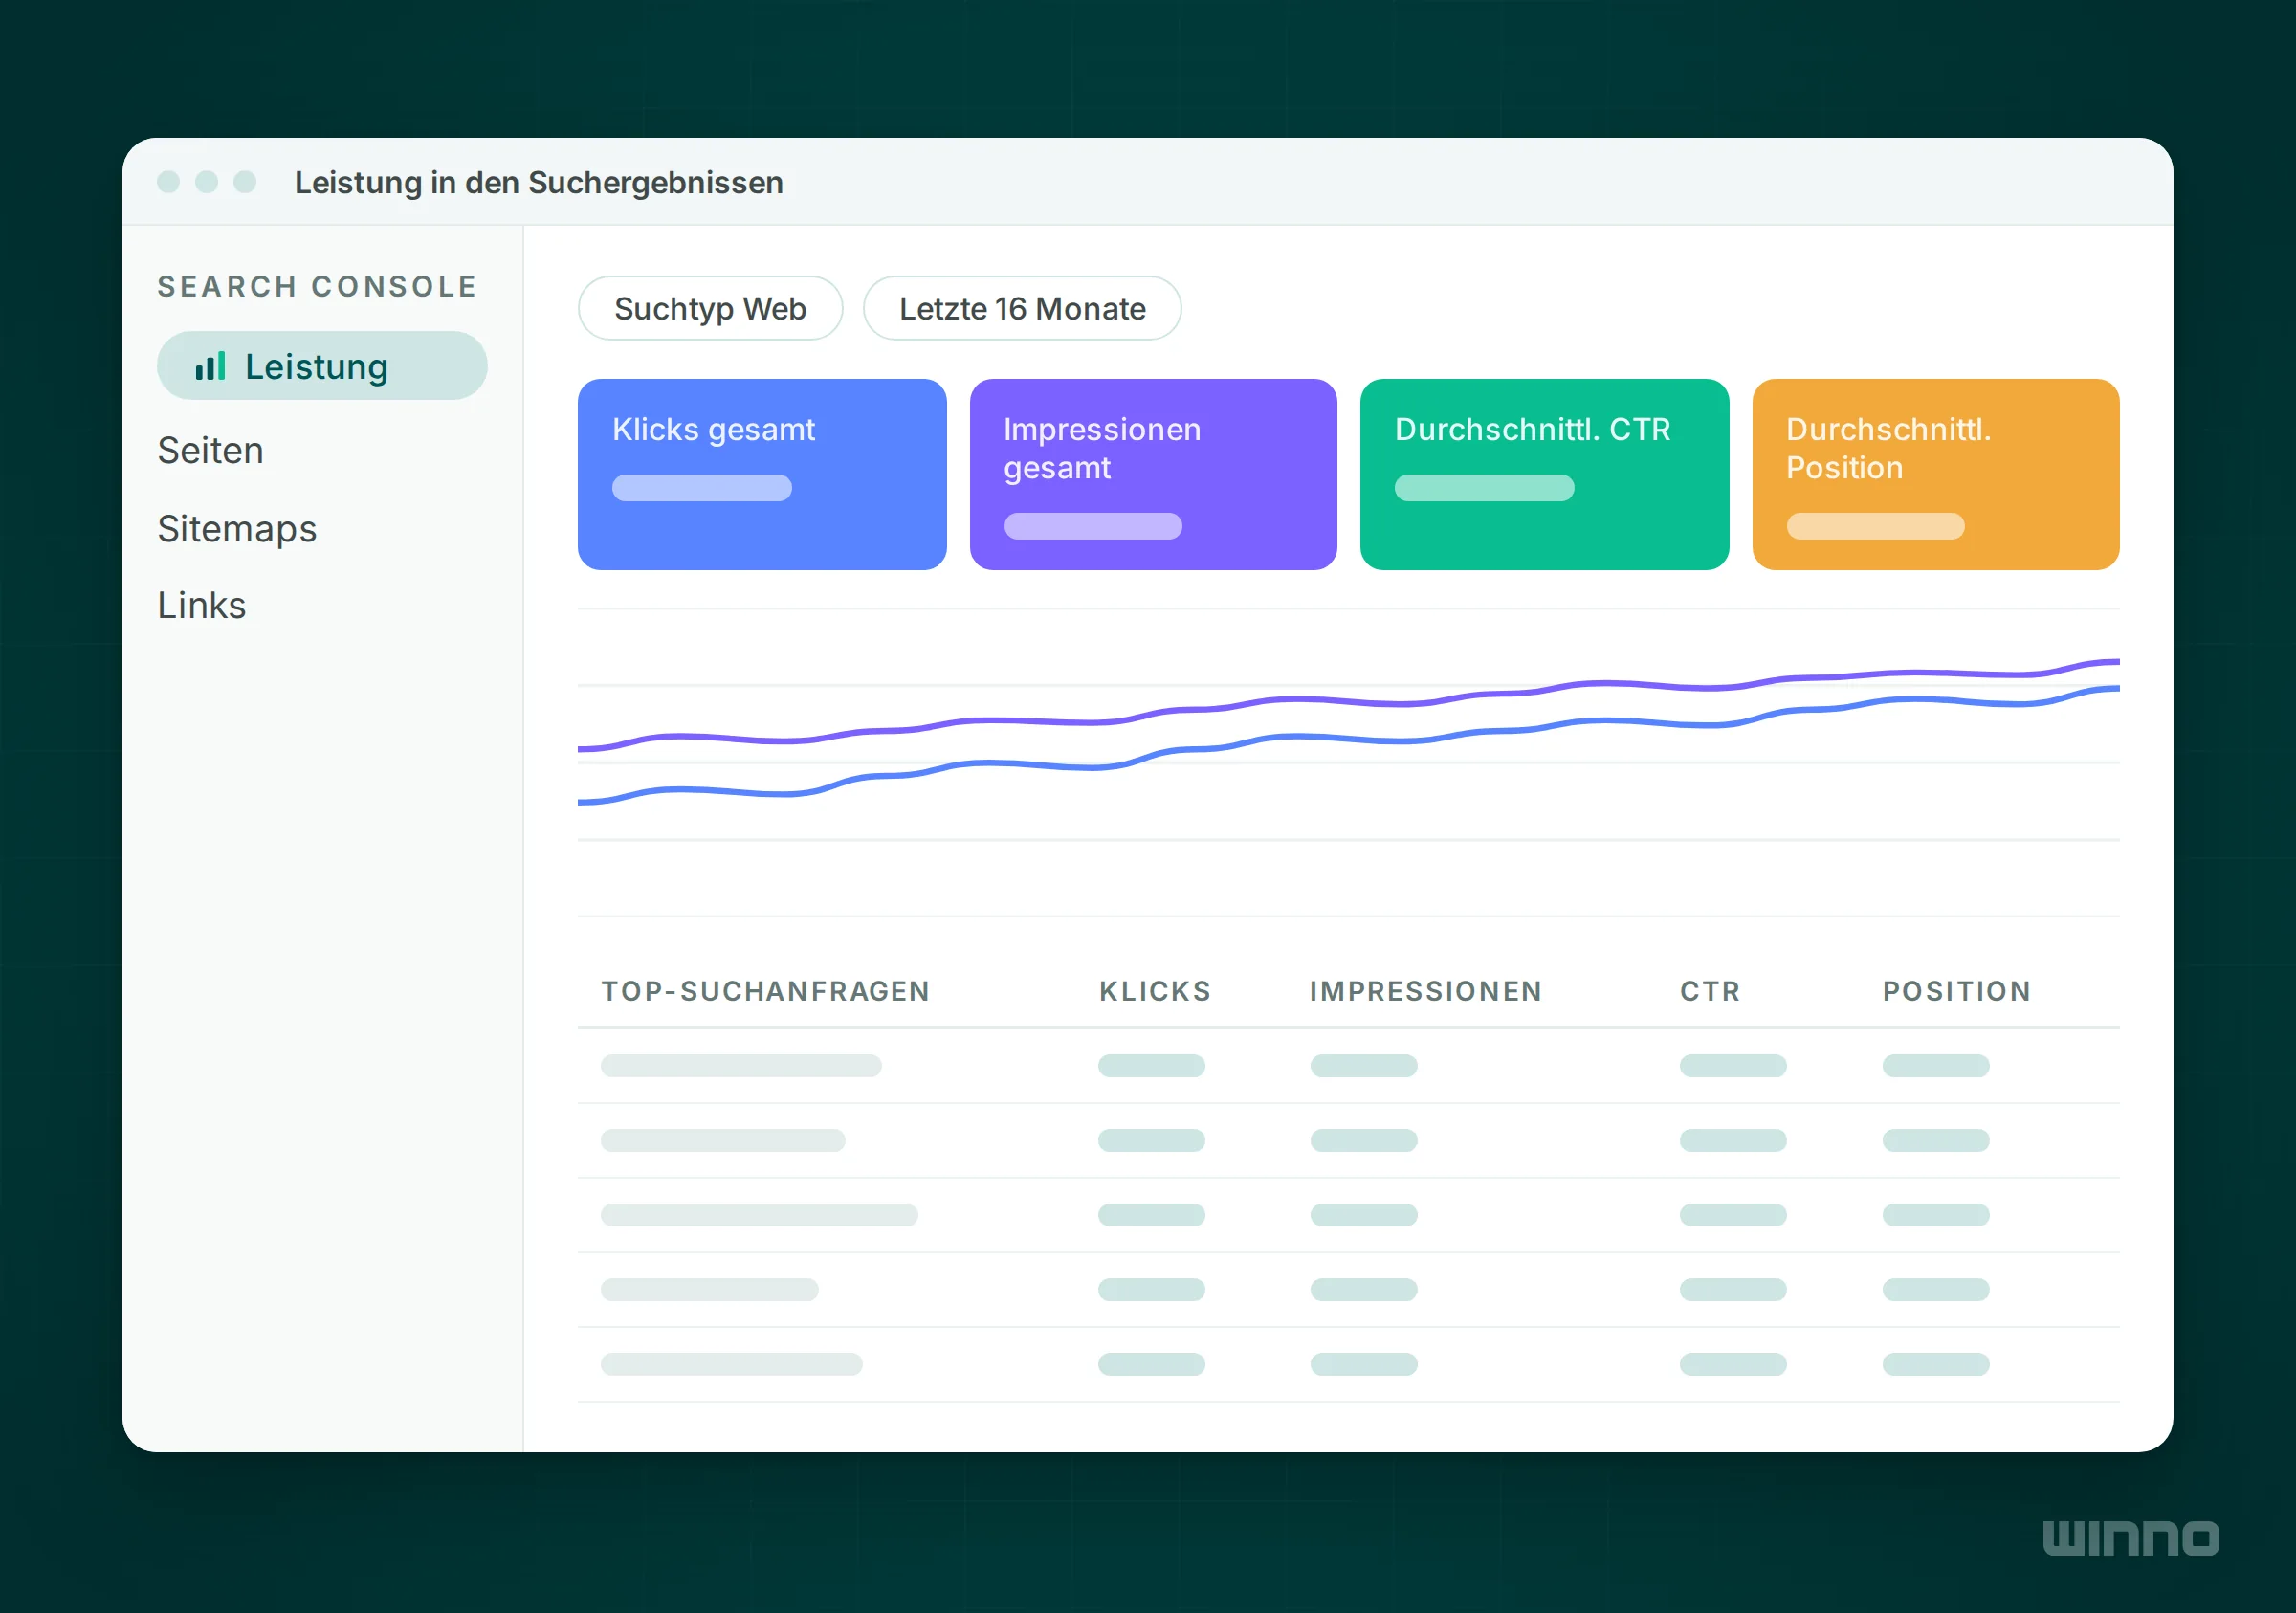Click the Suchtyp Web filter chip
The height and width of the screenshot is (1613, 2296).
click(710, 308)
